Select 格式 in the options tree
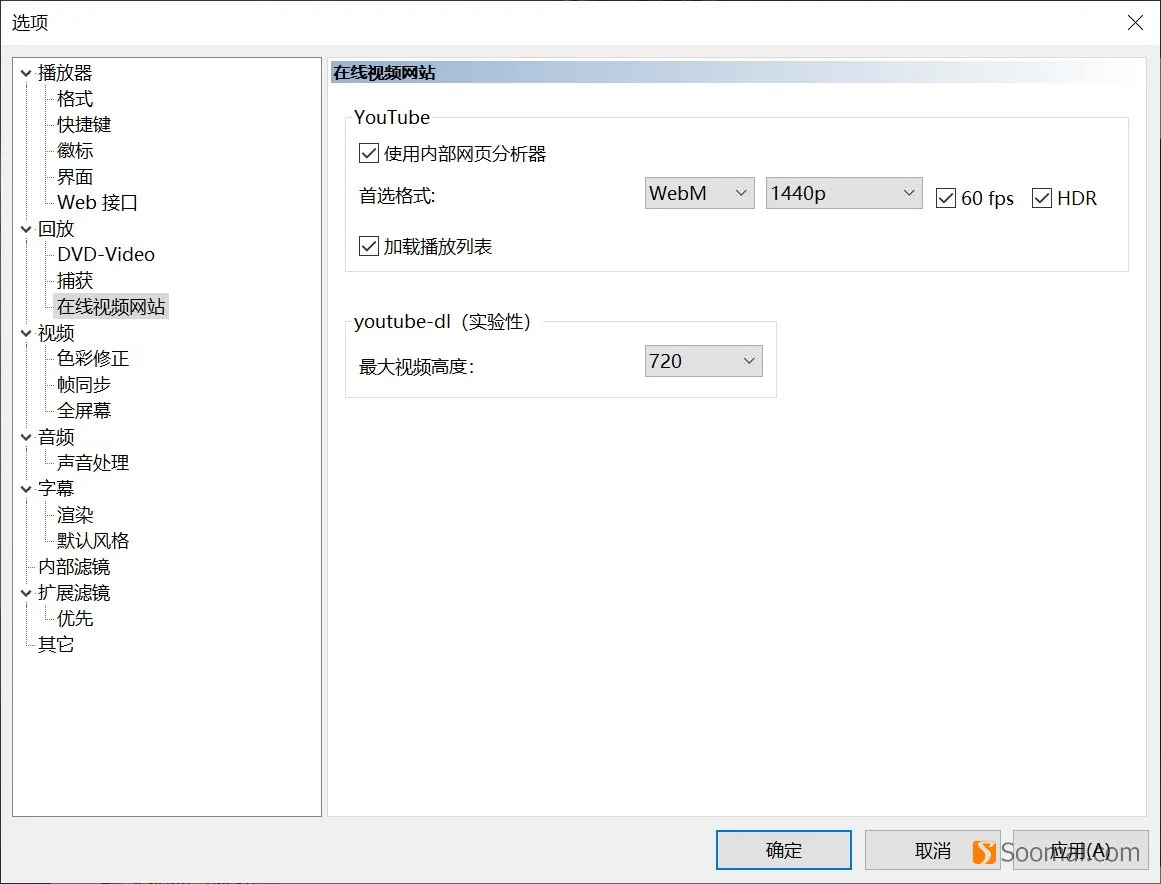Image resolution: width=1161 pixels, height=884 pixels. pyautogui.click(x=75, y=98)
